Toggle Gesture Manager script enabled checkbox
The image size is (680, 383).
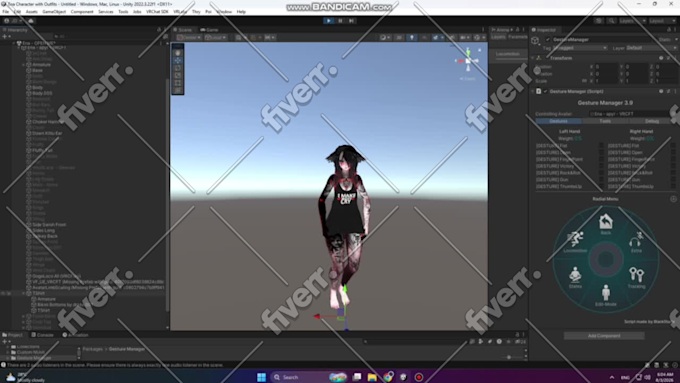click(546, 92)
